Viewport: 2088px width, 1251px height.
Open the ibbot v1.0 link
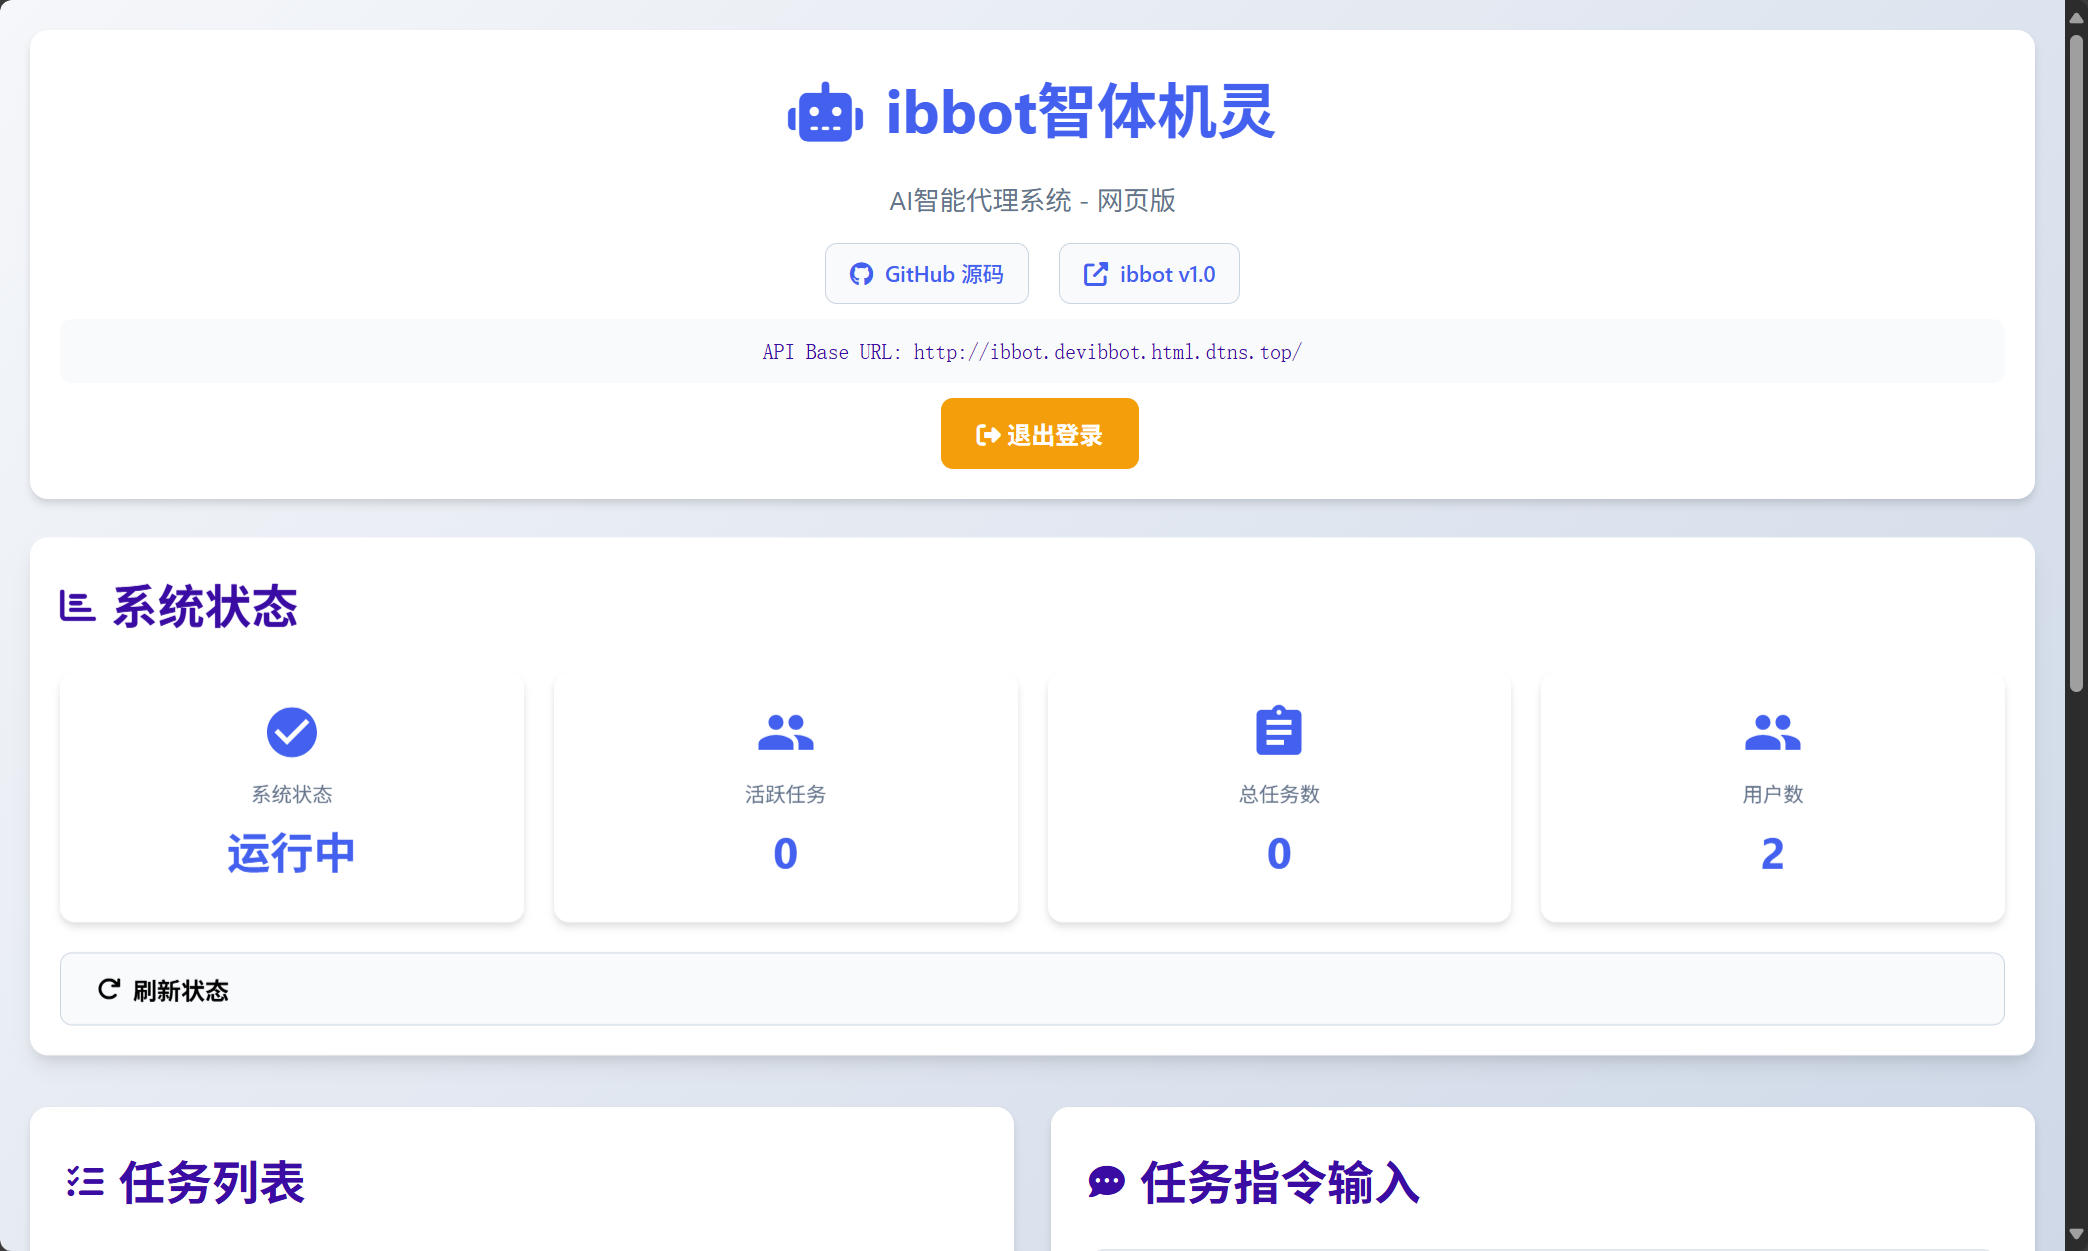click(1149, 274)
